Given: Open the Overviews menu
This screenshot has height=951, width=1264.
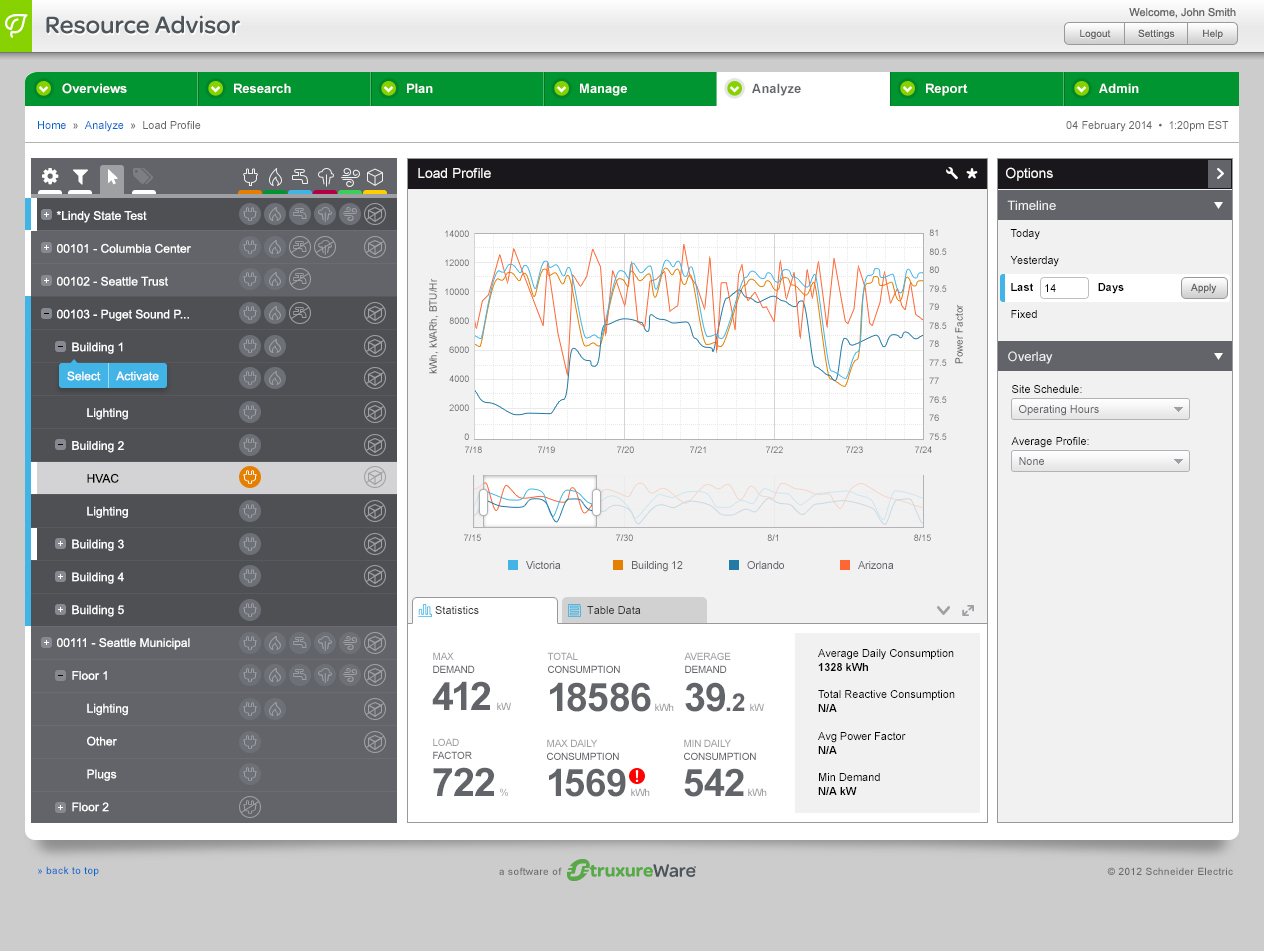Looking at the screenshot, I should point(111,89).
